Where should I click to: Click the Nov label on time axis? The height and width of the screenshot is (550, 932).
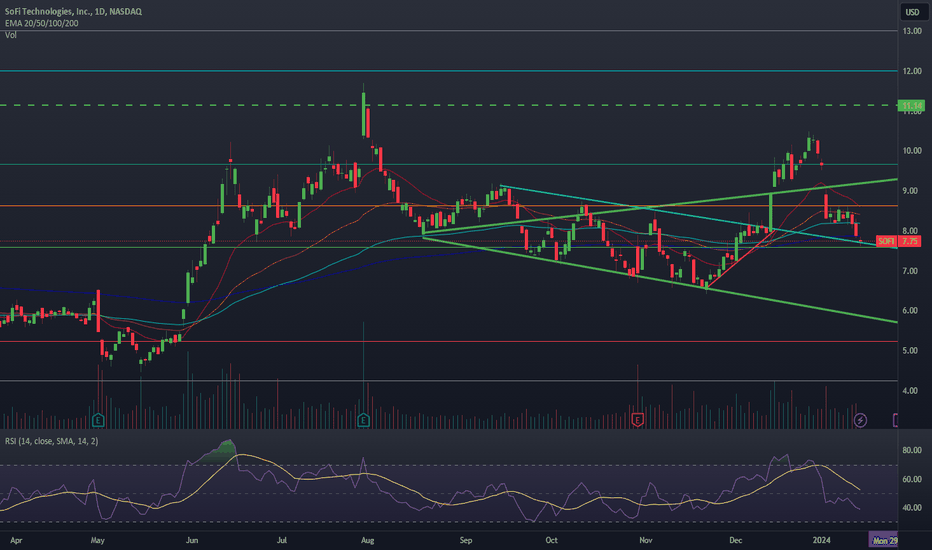tap(646, 540)
